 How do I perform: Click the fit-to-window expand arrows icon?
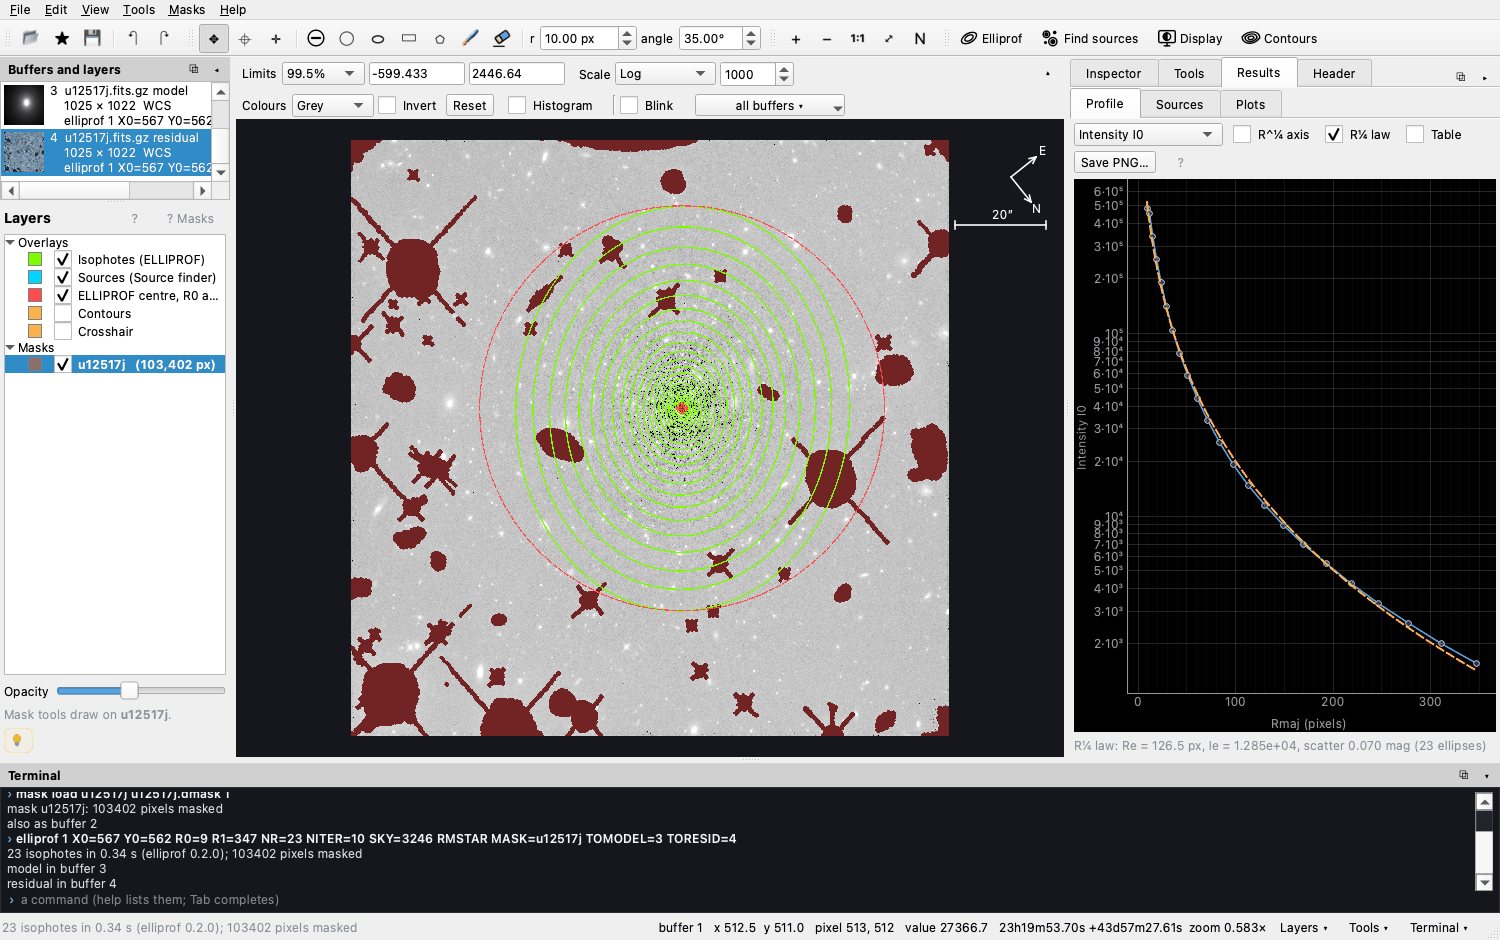(889, 39)
